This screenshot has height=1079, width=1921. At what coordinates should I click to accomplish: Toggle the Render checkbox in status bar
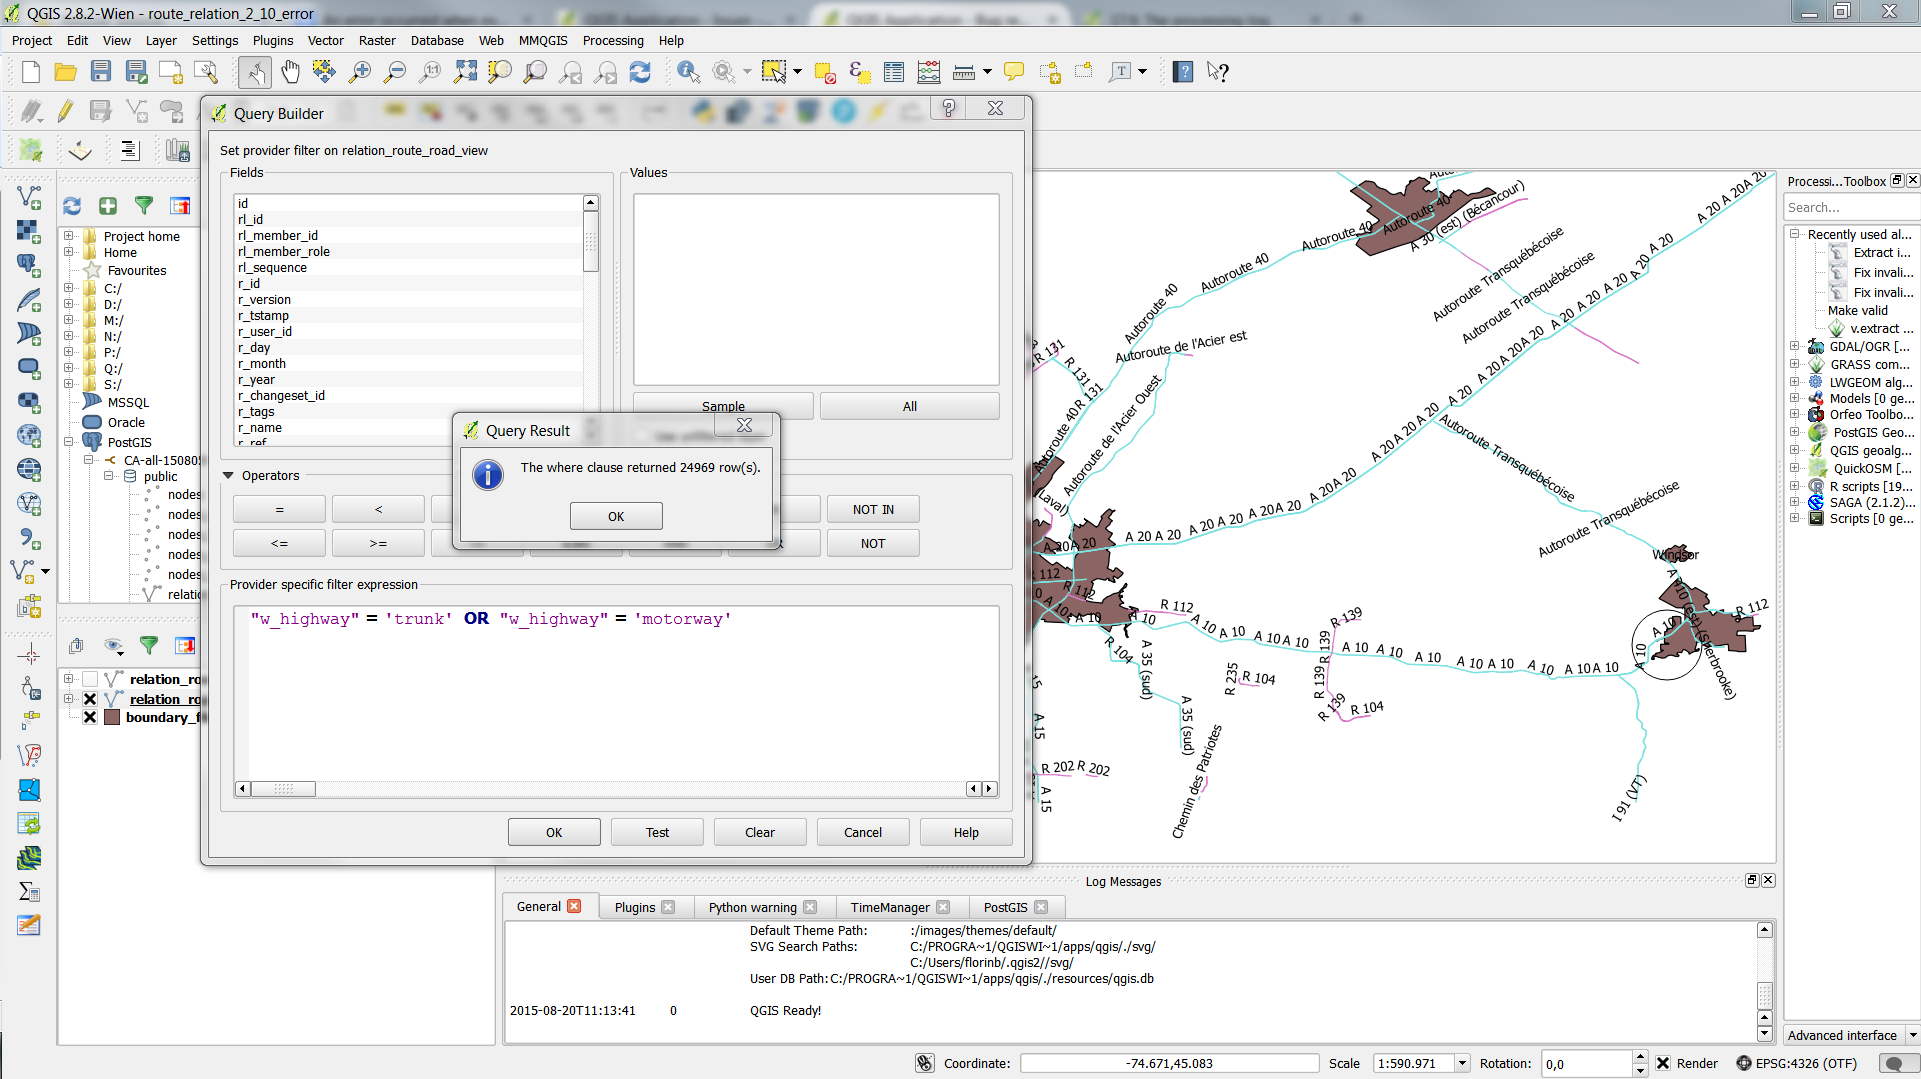click(x=1662, y=1063)
